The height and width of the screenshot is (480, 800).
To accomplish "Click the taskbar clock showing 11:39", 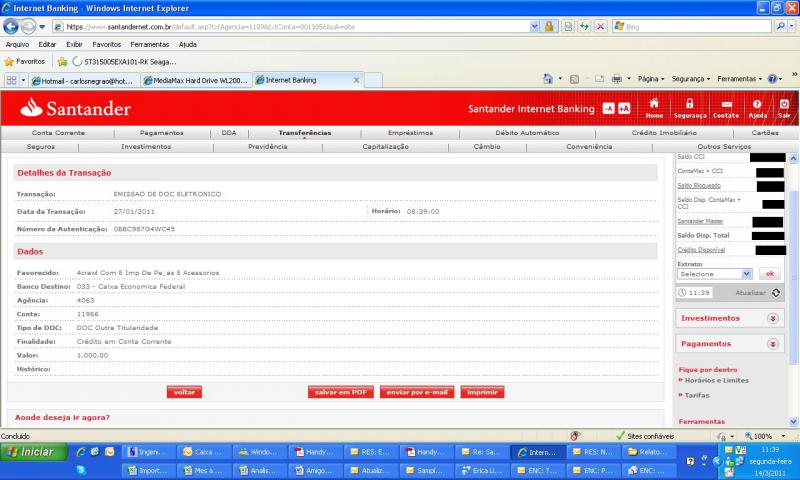I will point(770,450).
